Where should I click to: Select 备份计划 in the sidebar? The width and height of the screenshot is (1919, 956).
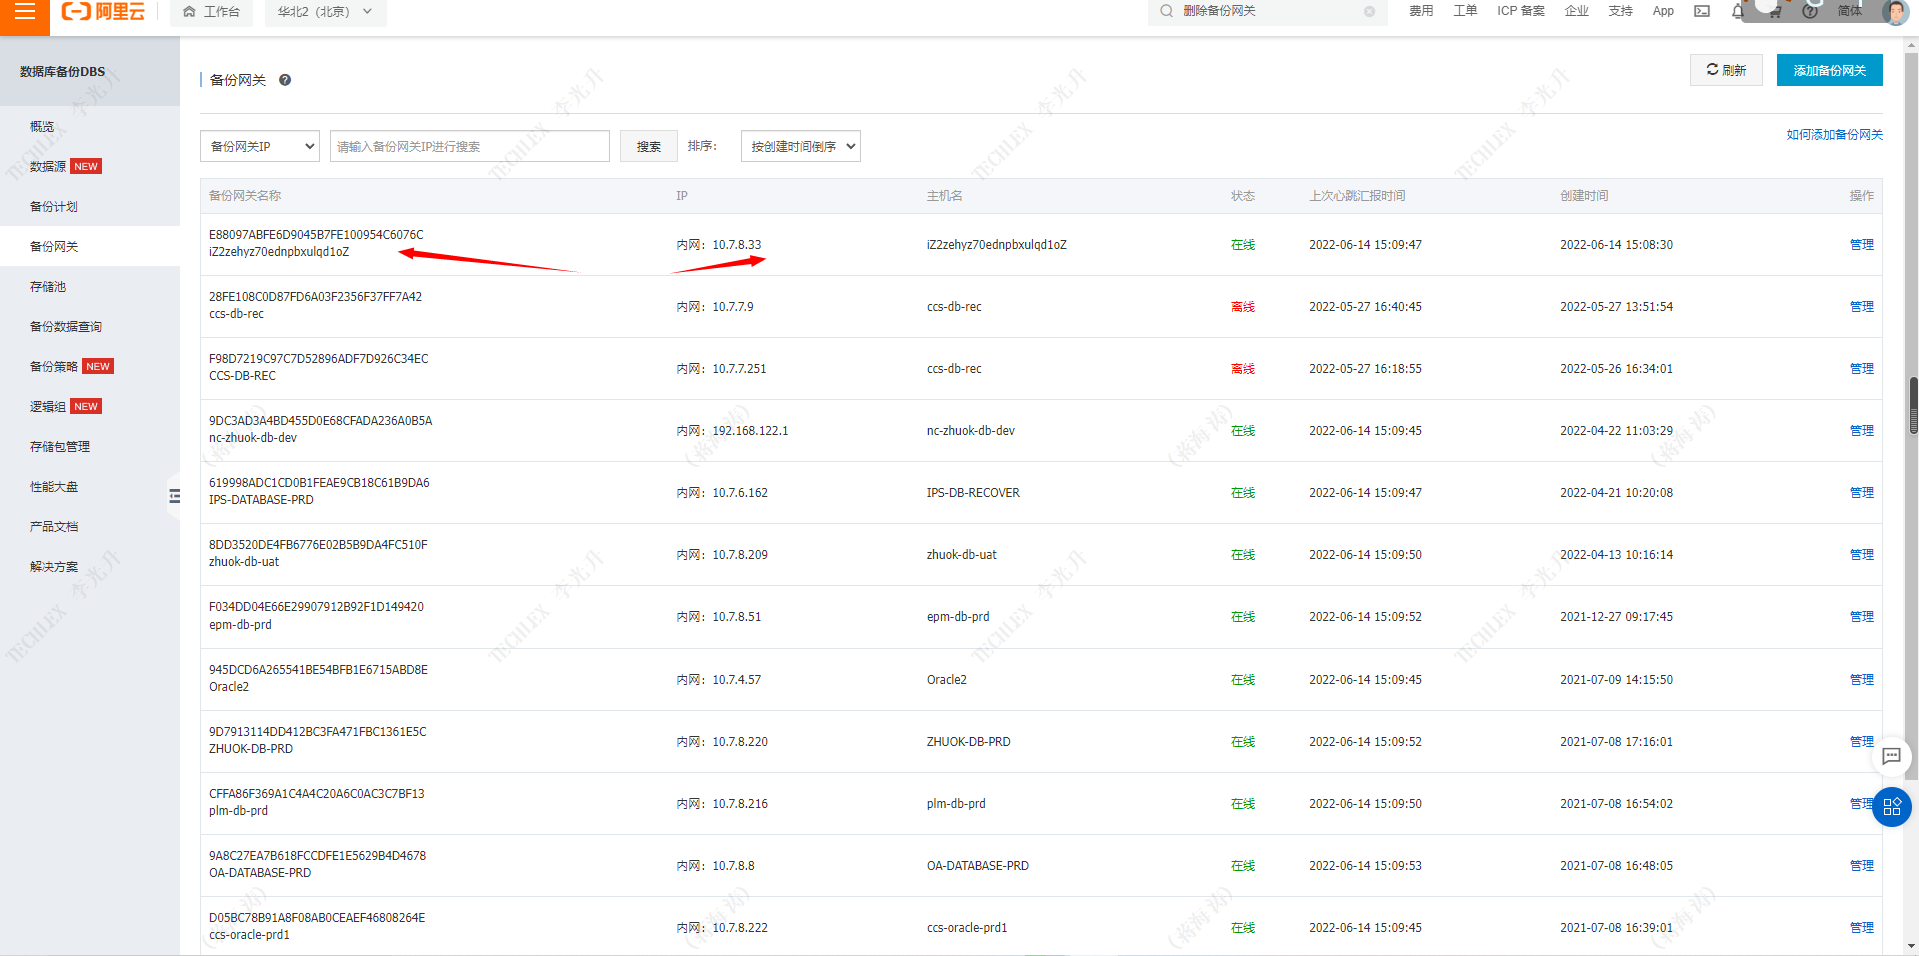pos(54,206)
